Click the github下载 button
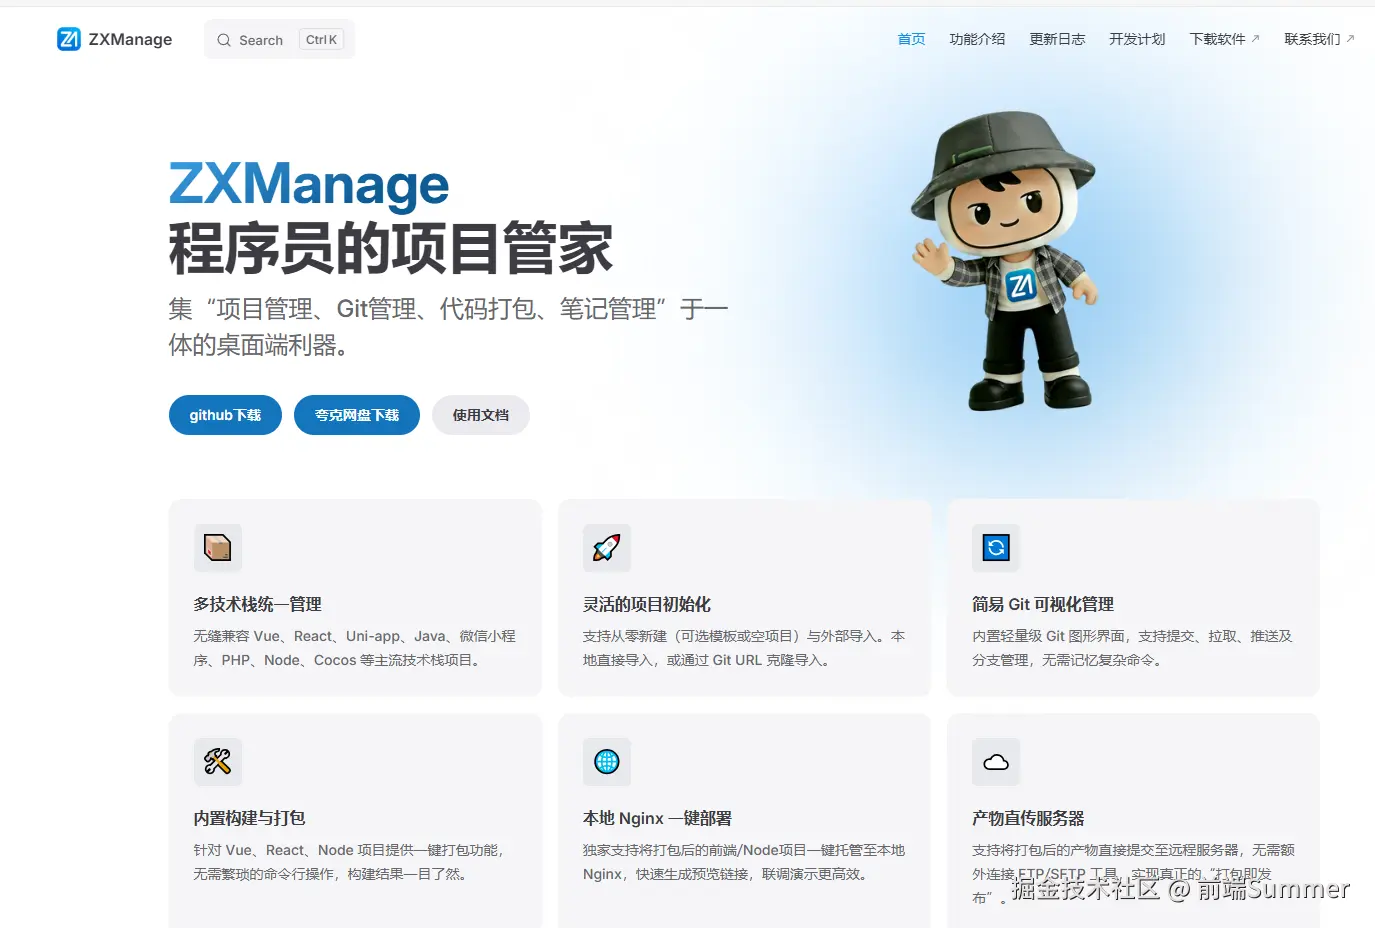Image resolution: width=1375 pixels, height=928 pixels. 225,414
